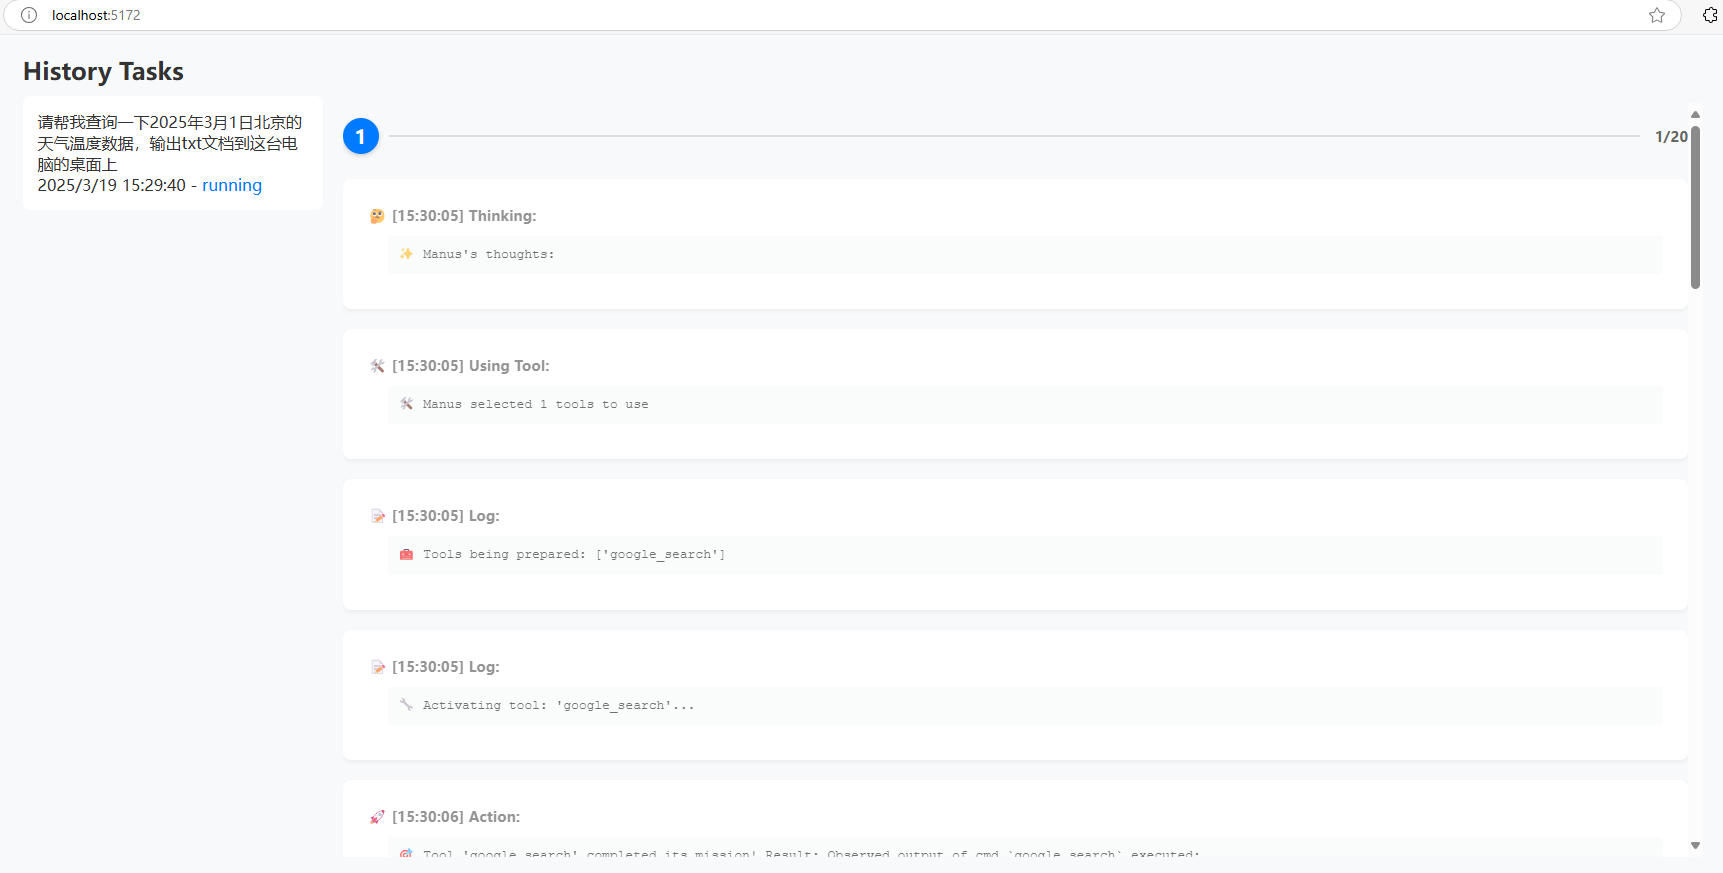
Task: Select the '[15:30:05] Using Tool:' heading
Action: pos(471,366)
